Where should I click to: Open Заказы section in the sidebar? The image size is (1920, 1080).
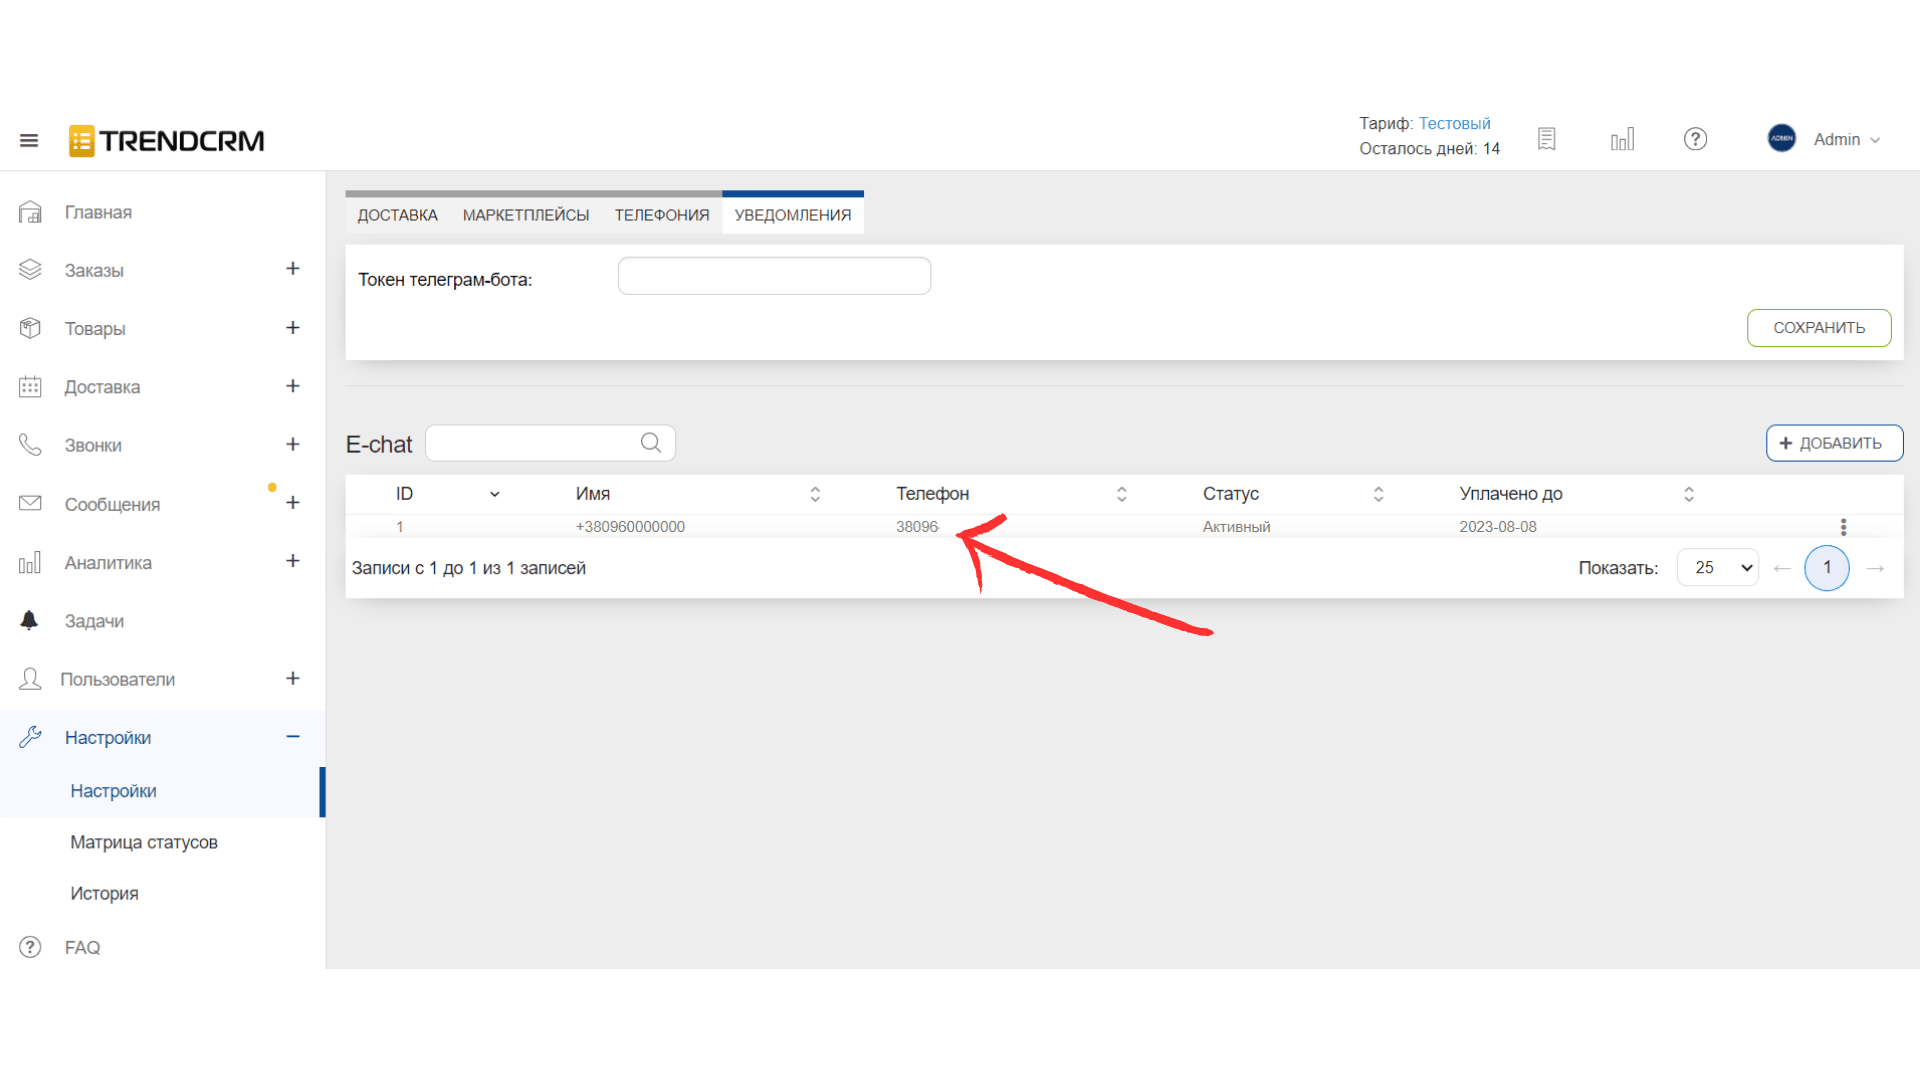point(94,270)
